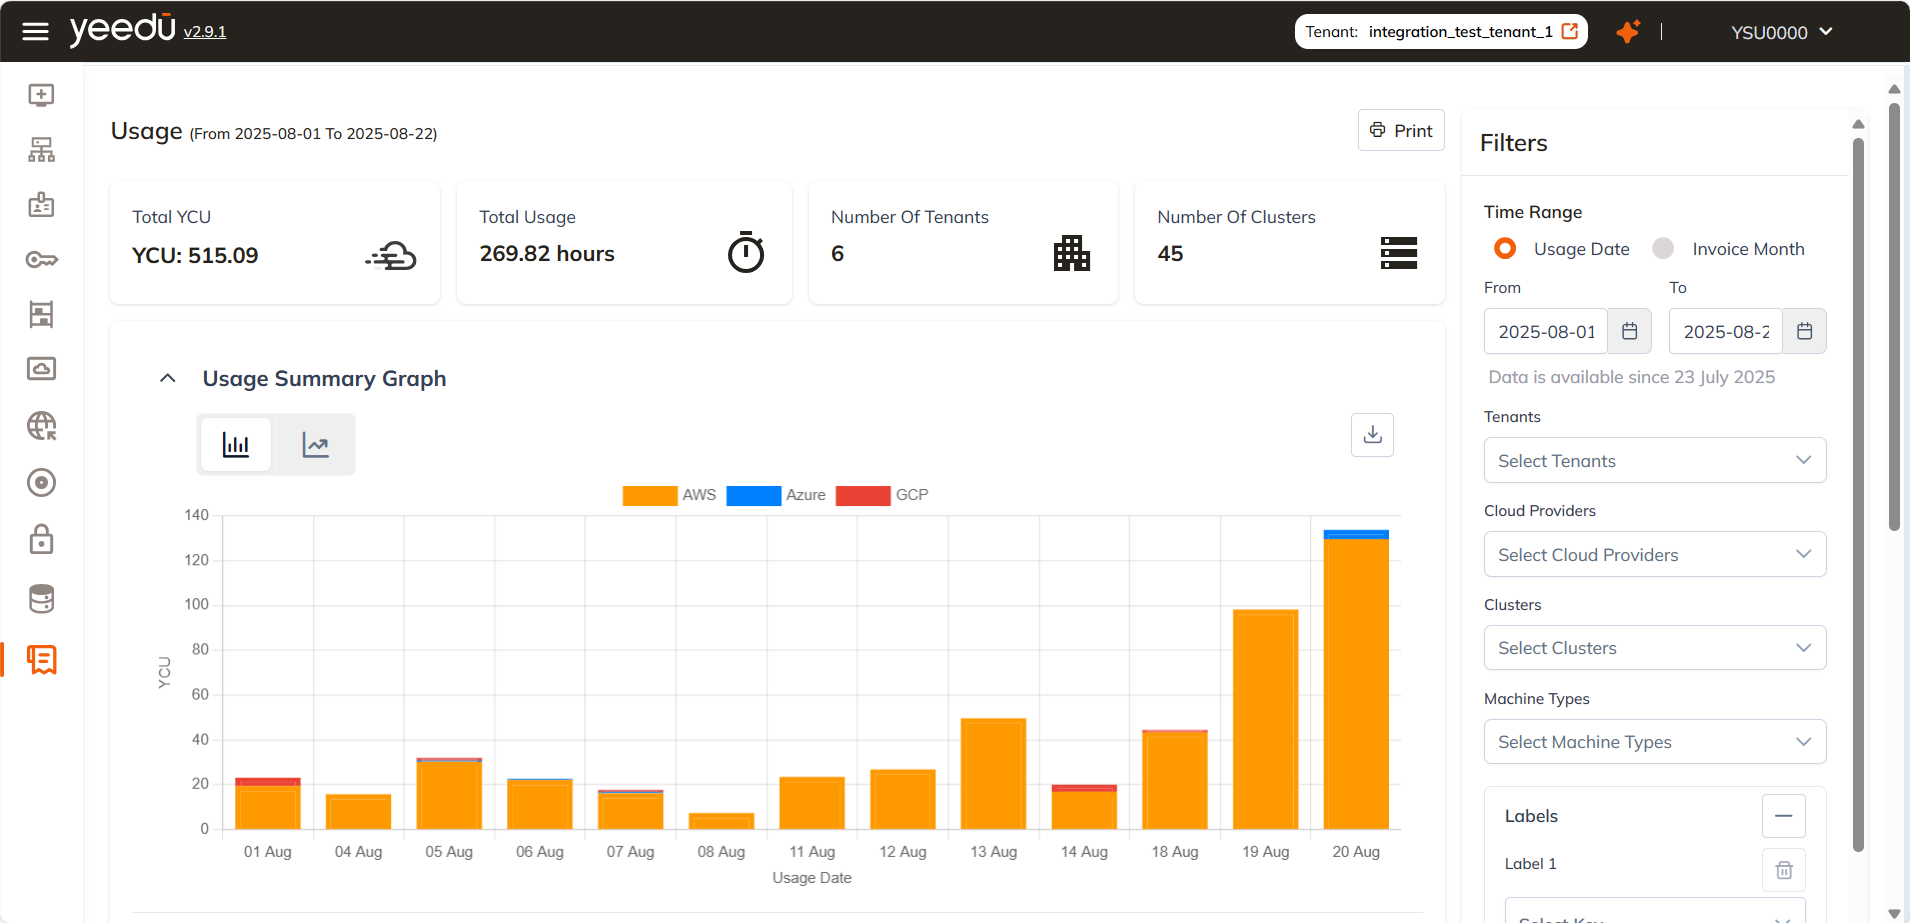This screenshot has width=1910, height=923.
Task: Click the download chart icon
Action: pos(1372,435)
